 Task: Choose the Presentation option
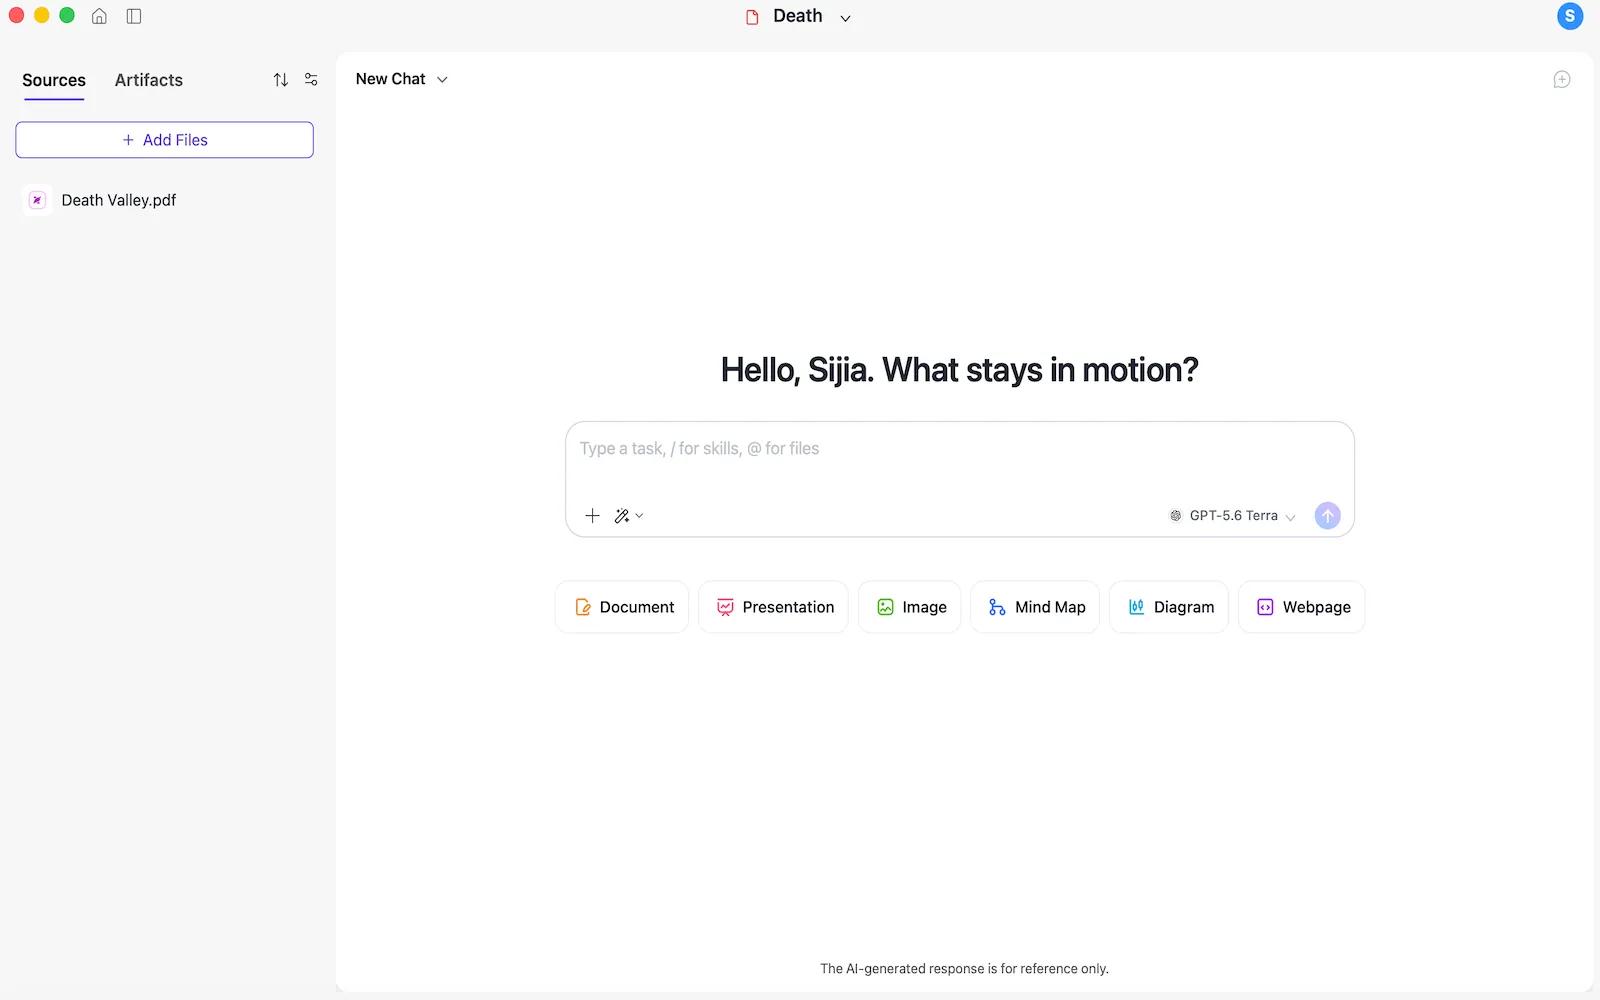(774, 607)
